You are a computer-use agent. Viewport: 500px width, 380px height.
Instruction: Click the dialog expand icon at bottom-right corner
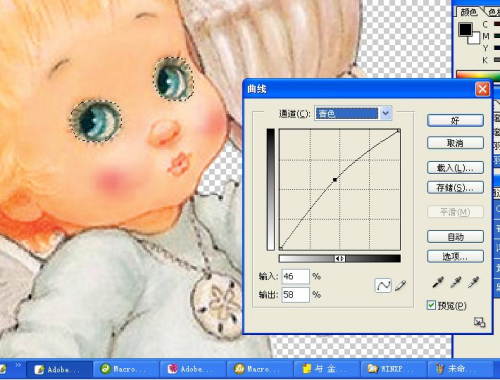pyautogui.click(x=479, y=322)
